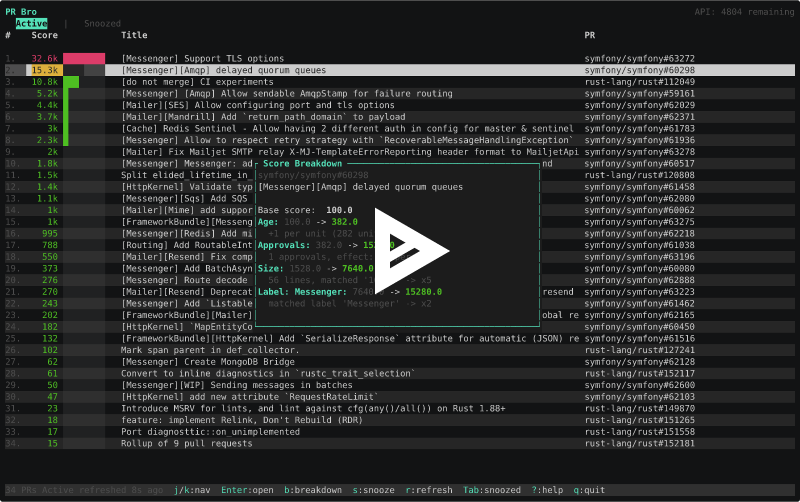The image size is (800, 502).
Task: Click 'API: 4804 remaining' status text
Action: click(744, 12)
